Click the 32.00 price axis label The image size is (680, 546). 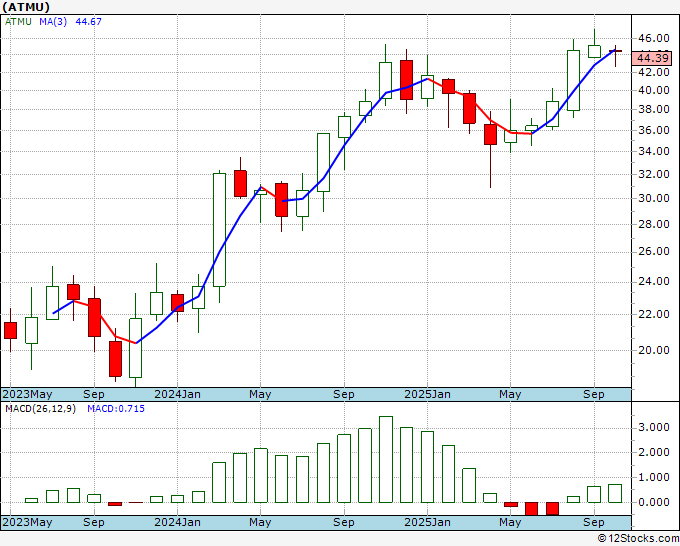click(654, 174)
